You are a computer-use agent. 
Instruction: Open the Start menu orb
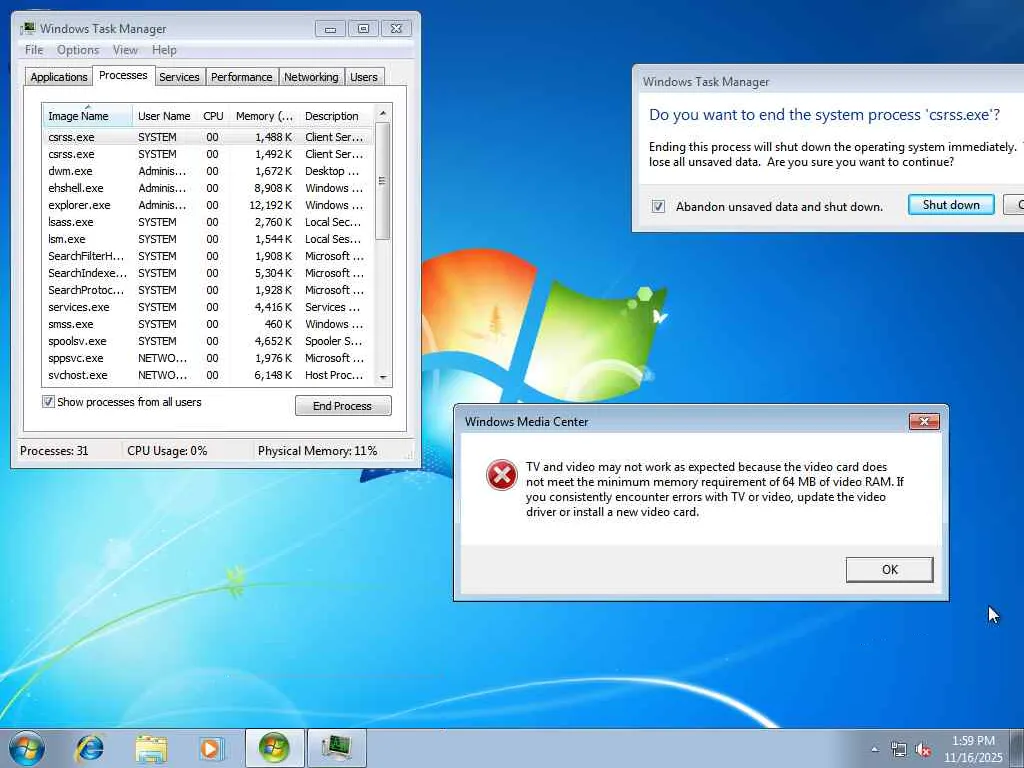pos(27,748)
